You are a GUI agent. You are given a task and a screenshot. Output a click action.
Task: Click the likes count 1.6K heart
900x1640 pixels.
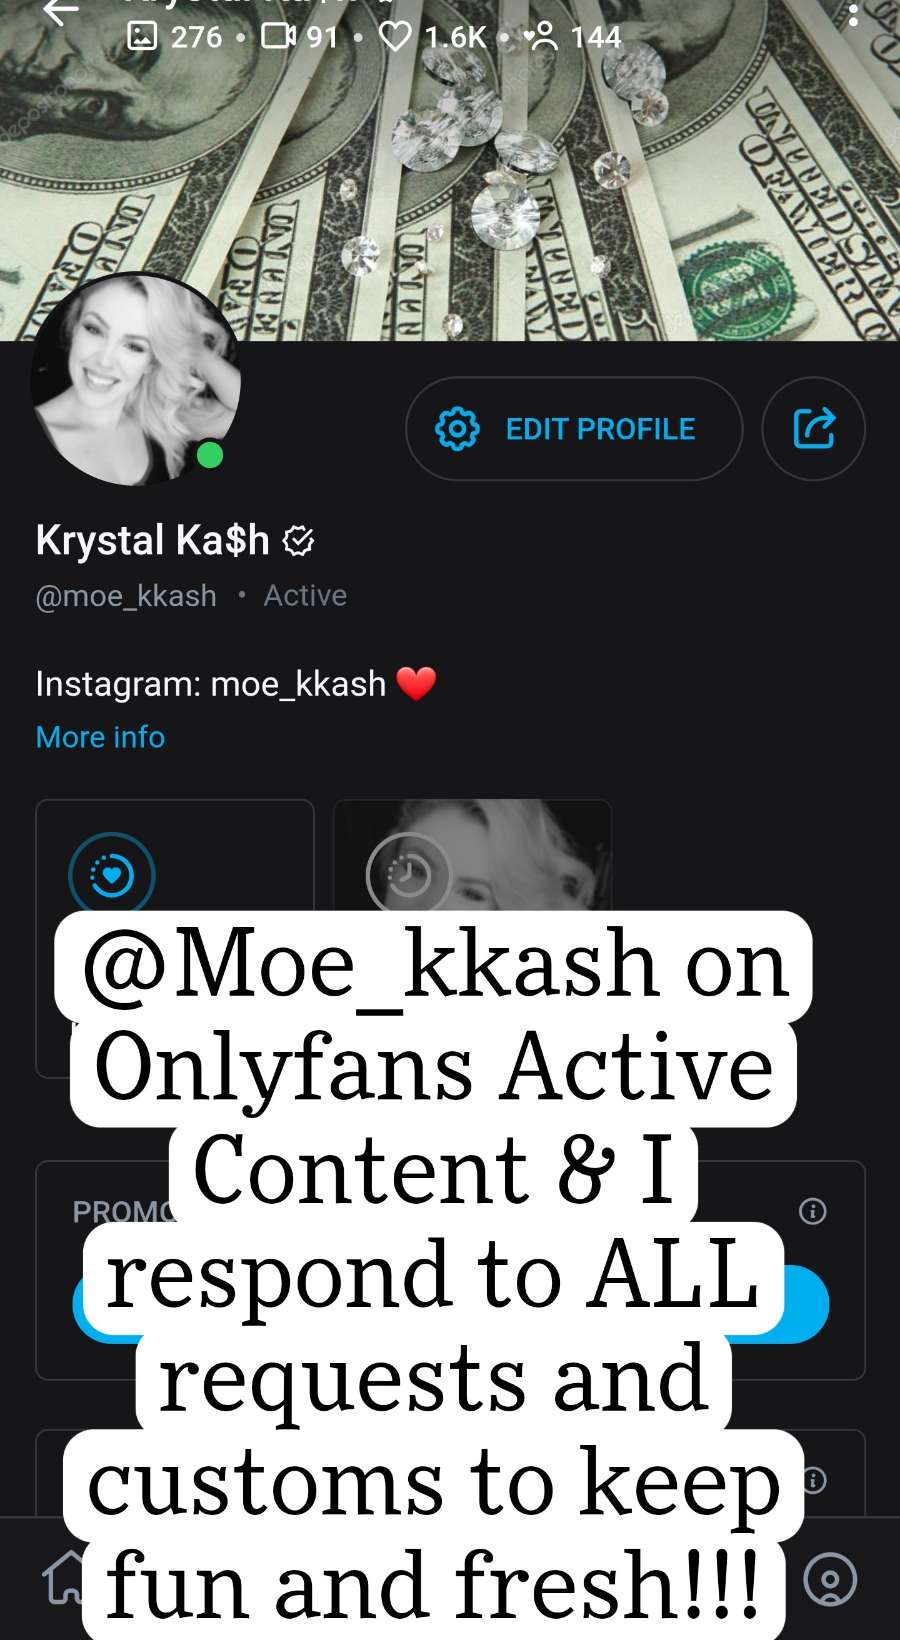396,37
